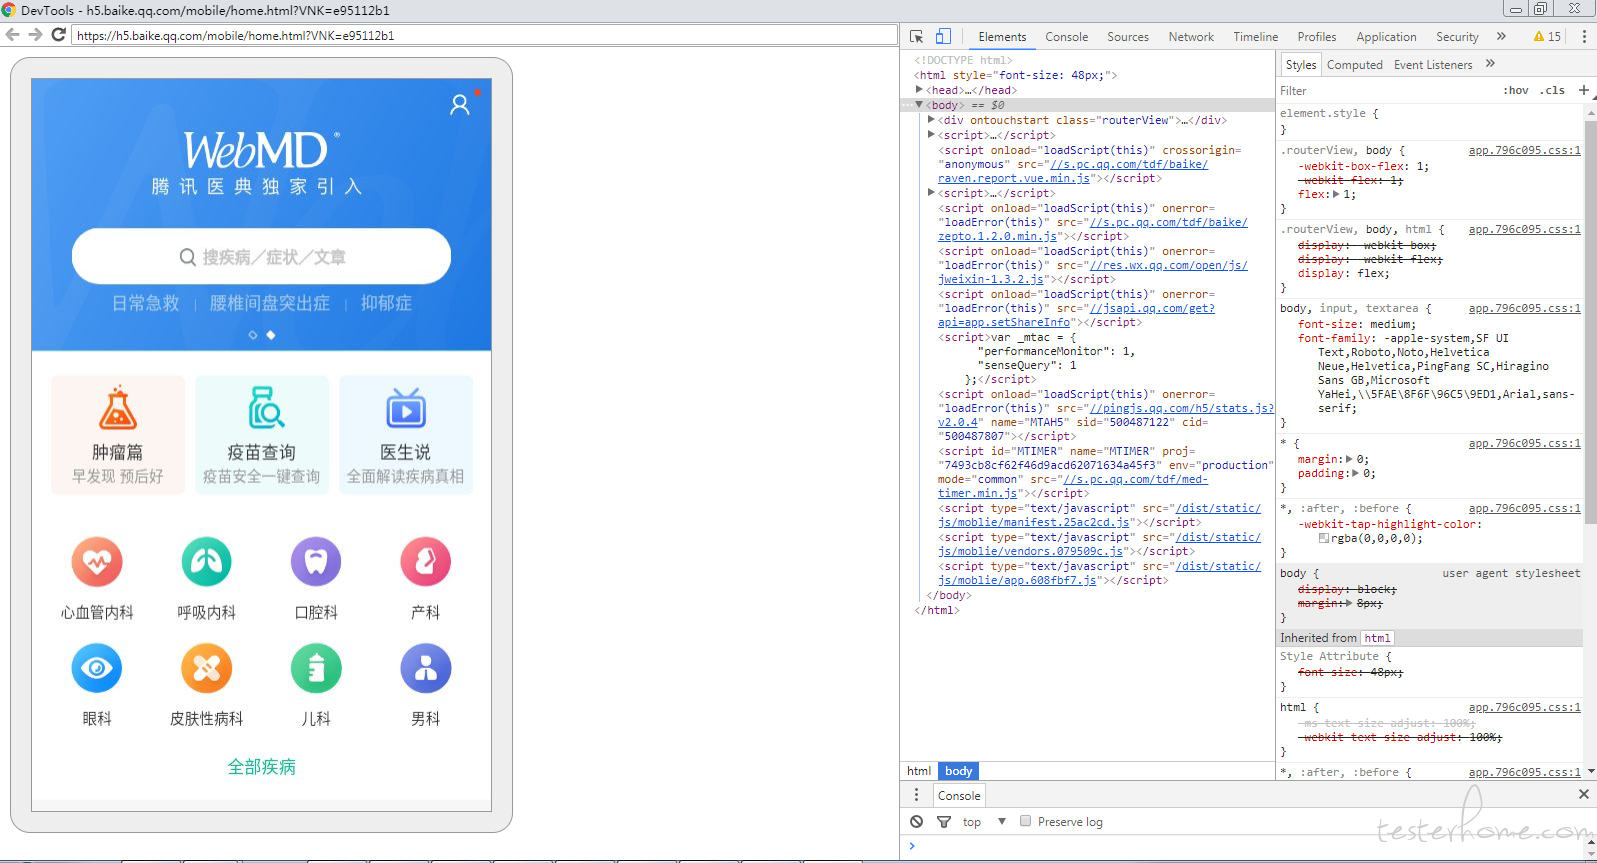Reload the page with refresh icon
Image resolution: width=1597 pixels, height=863 pixels.
(x=58, y=35)
